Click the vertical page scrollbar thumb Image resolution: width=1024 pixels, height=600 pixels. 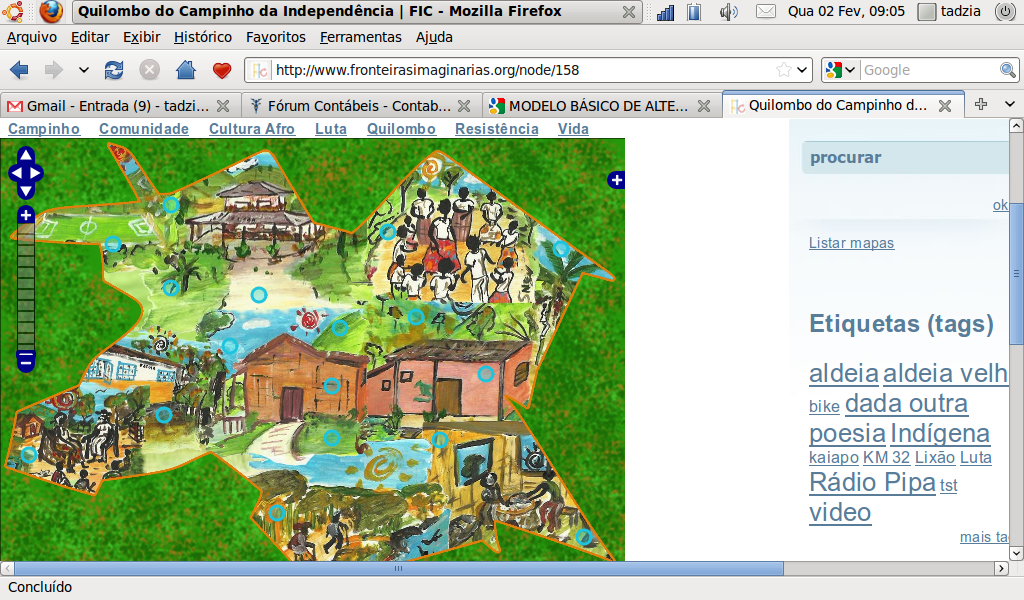tap(1016, 274)
